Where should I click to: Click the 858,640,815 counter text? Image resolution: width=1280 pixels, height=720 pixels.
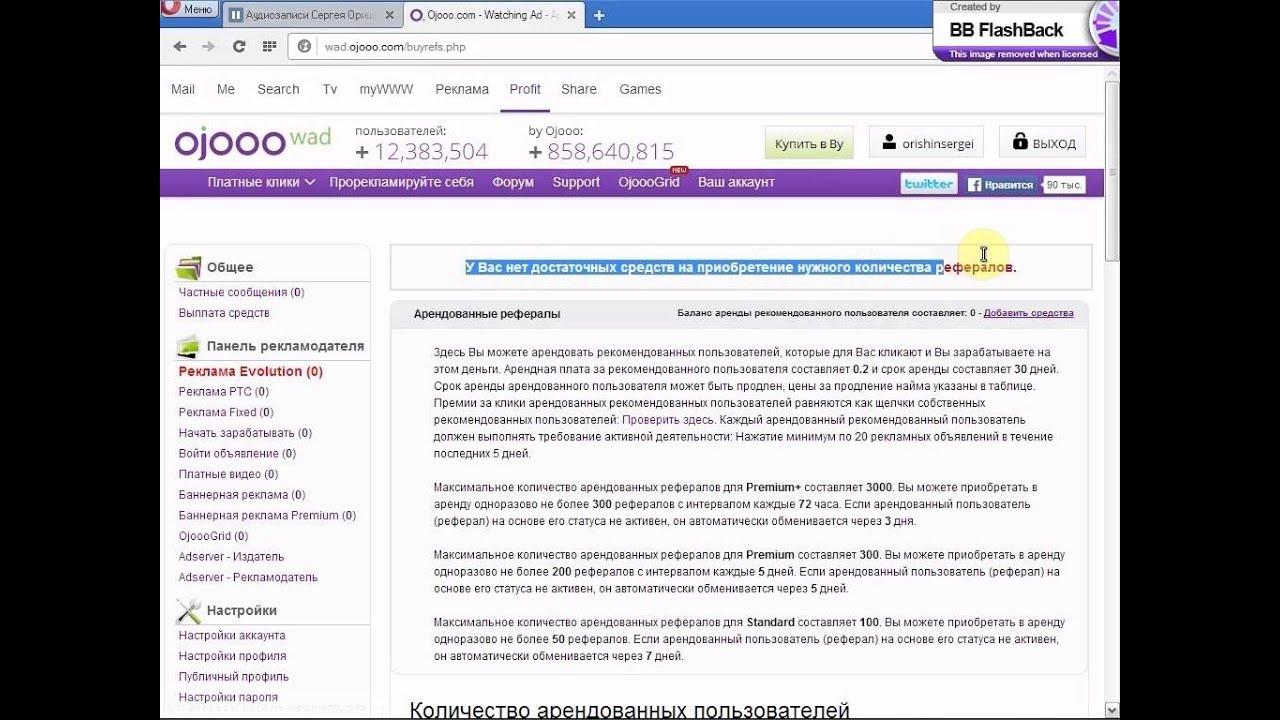(x=610, y=152)
